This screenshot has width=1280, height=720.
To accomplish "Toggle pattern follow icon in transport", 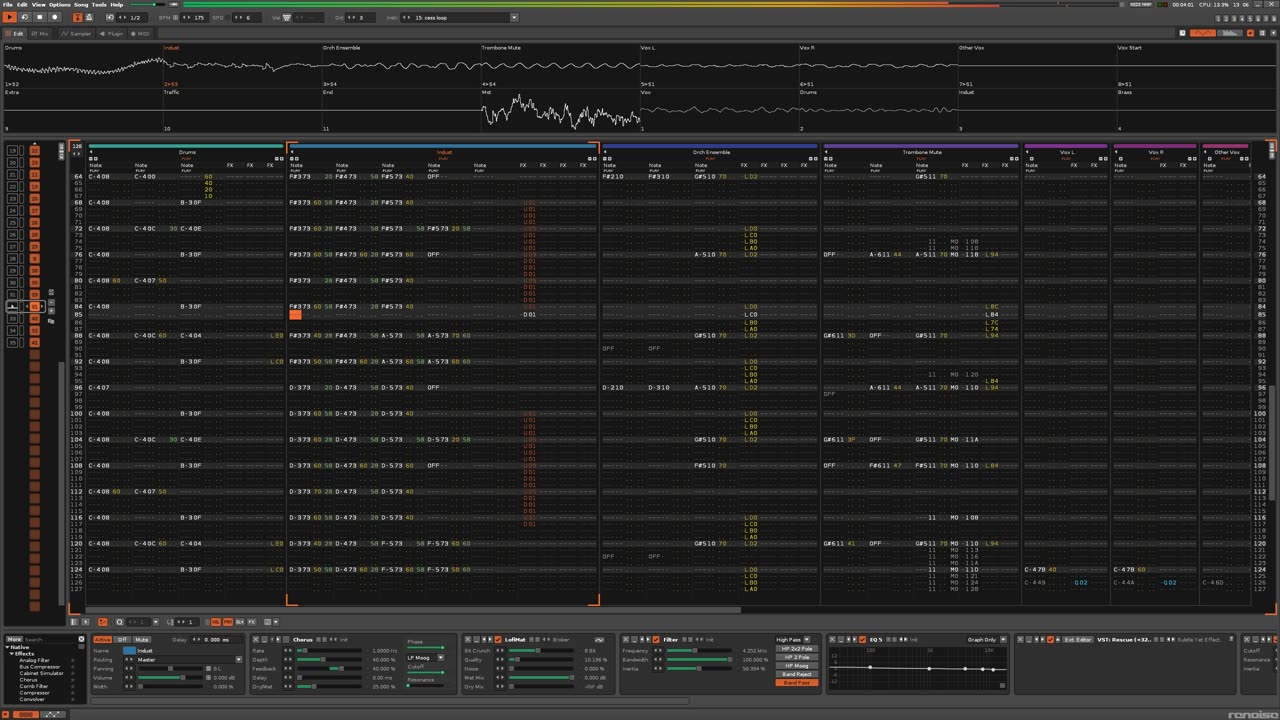I will point(77,17).
